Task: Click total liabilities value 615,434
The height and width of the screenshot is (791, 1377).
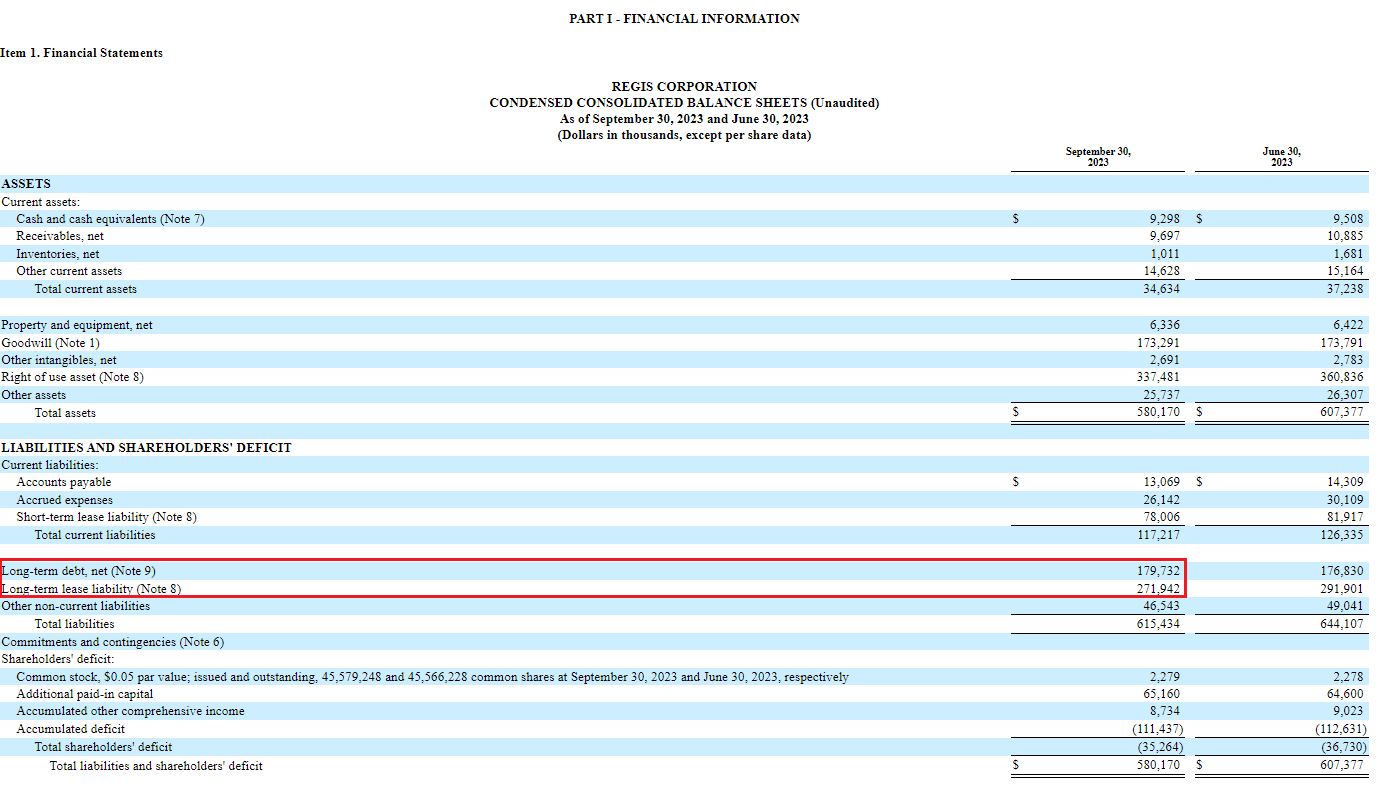Action: pos(1158,624)
